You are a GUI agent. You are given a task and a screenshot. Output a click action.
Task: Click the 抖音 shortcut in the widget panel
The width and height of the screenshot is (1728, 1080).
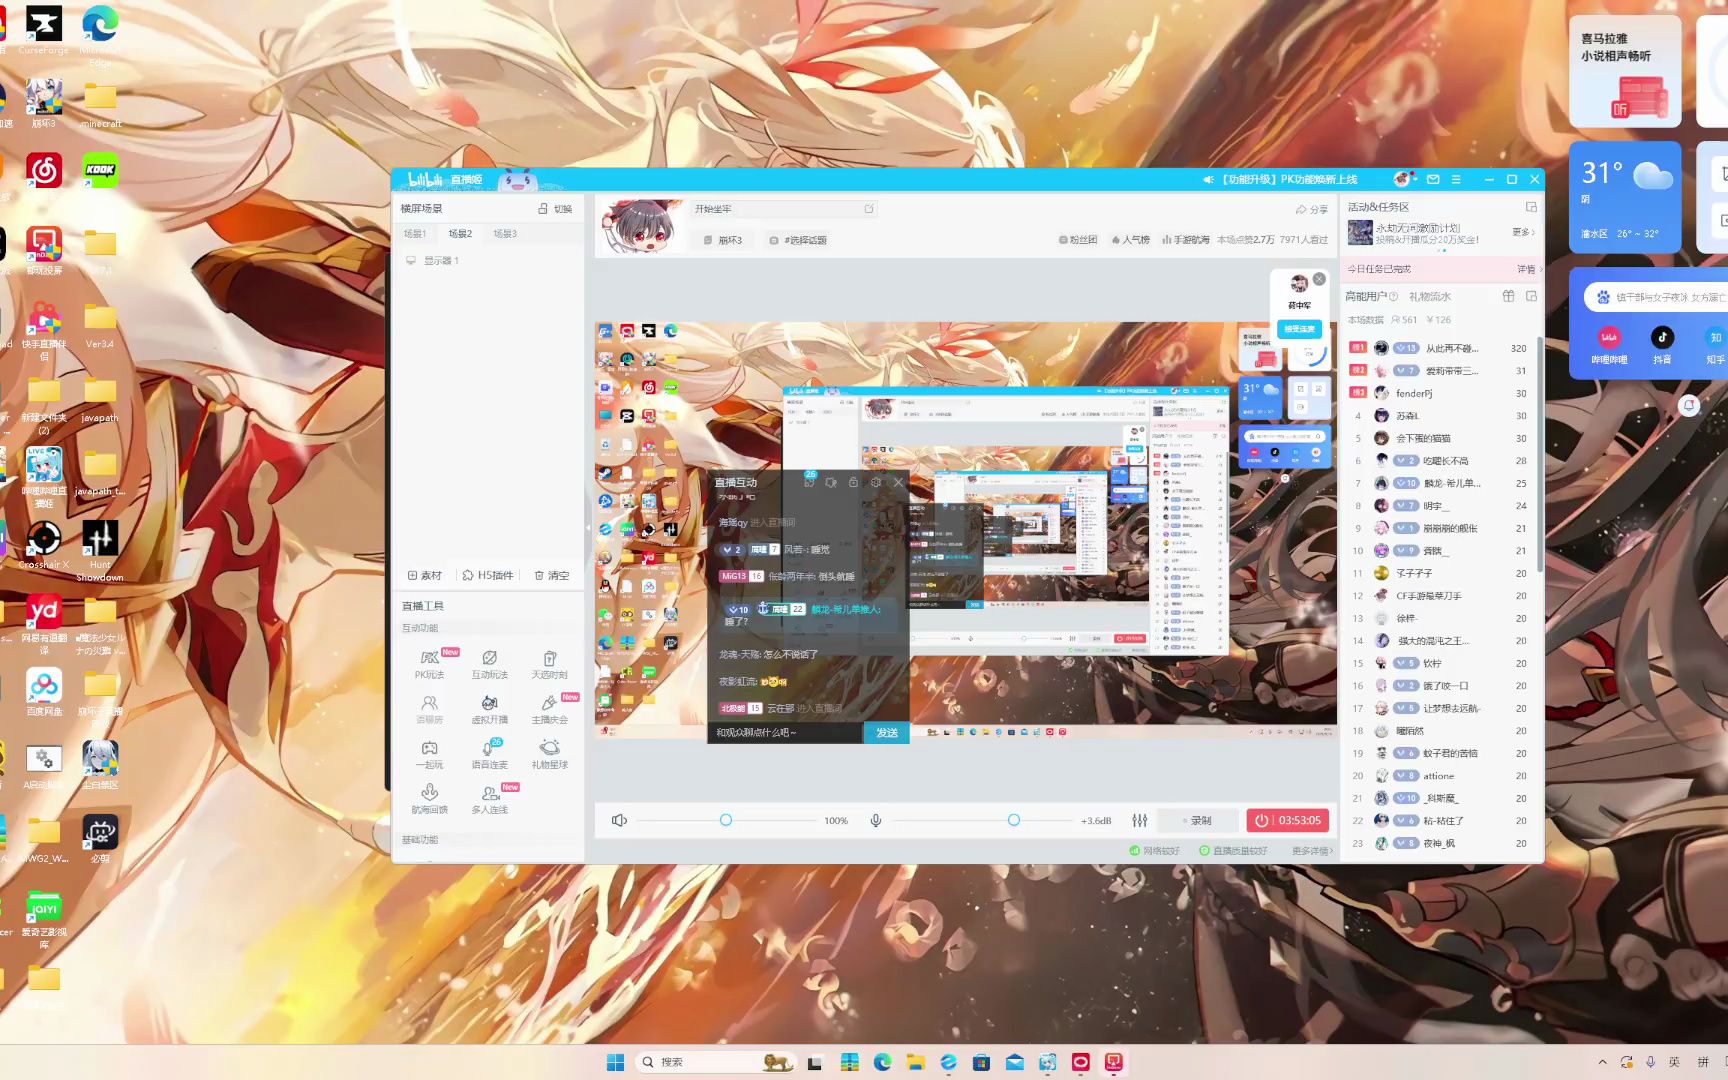pyautogui.click(x=1662, y=344)
